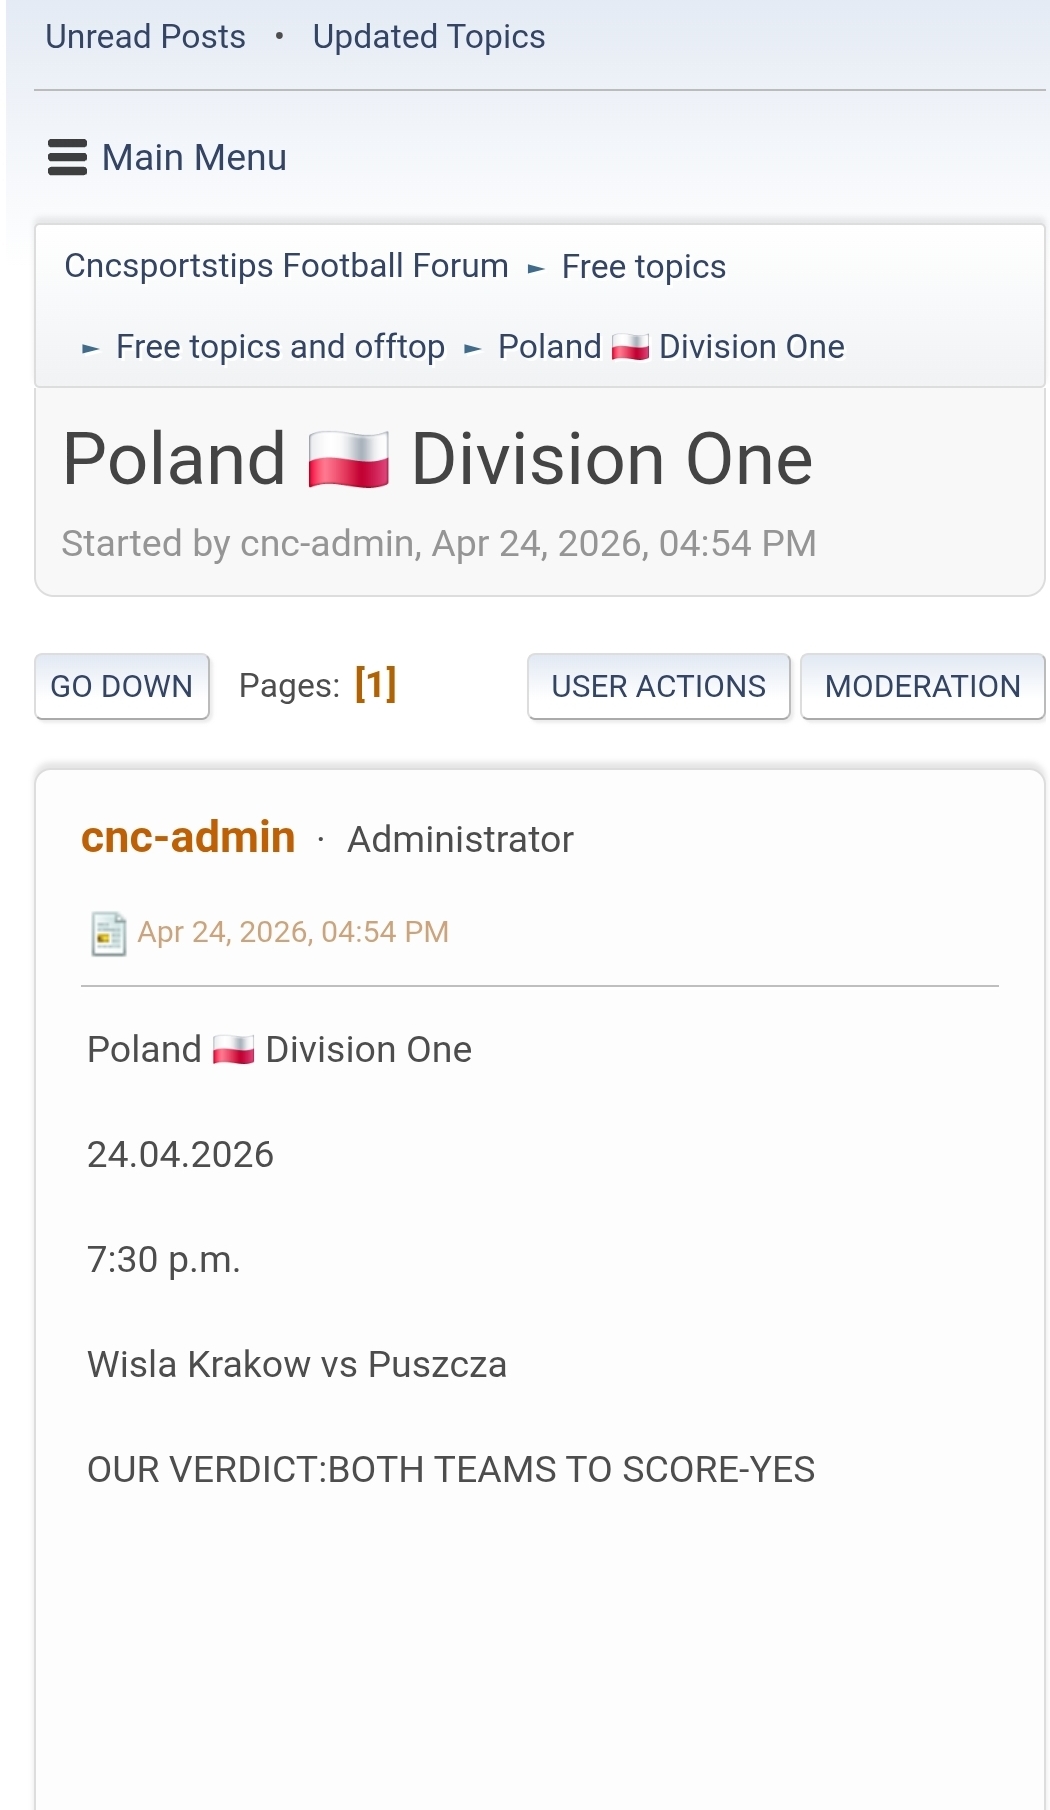Image resolution: width=1050 pixels, height=1810 pixels.
Task: Open post permalink Apr 24, 2026 timestamp
Action: point(292,932)
